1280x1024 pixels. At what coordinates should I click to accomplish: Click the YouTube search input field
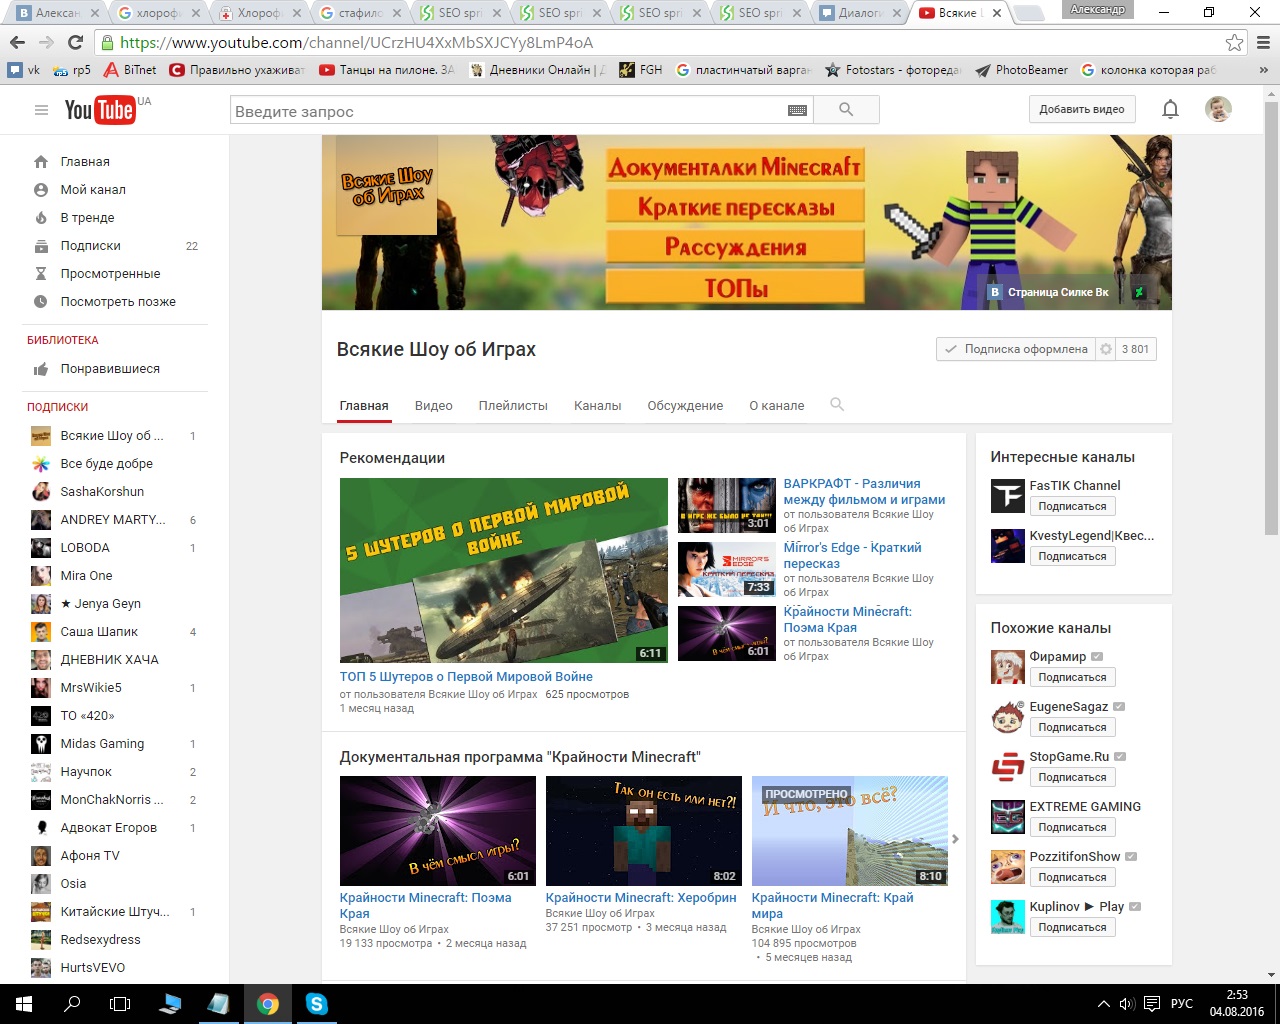click(510, 111)
